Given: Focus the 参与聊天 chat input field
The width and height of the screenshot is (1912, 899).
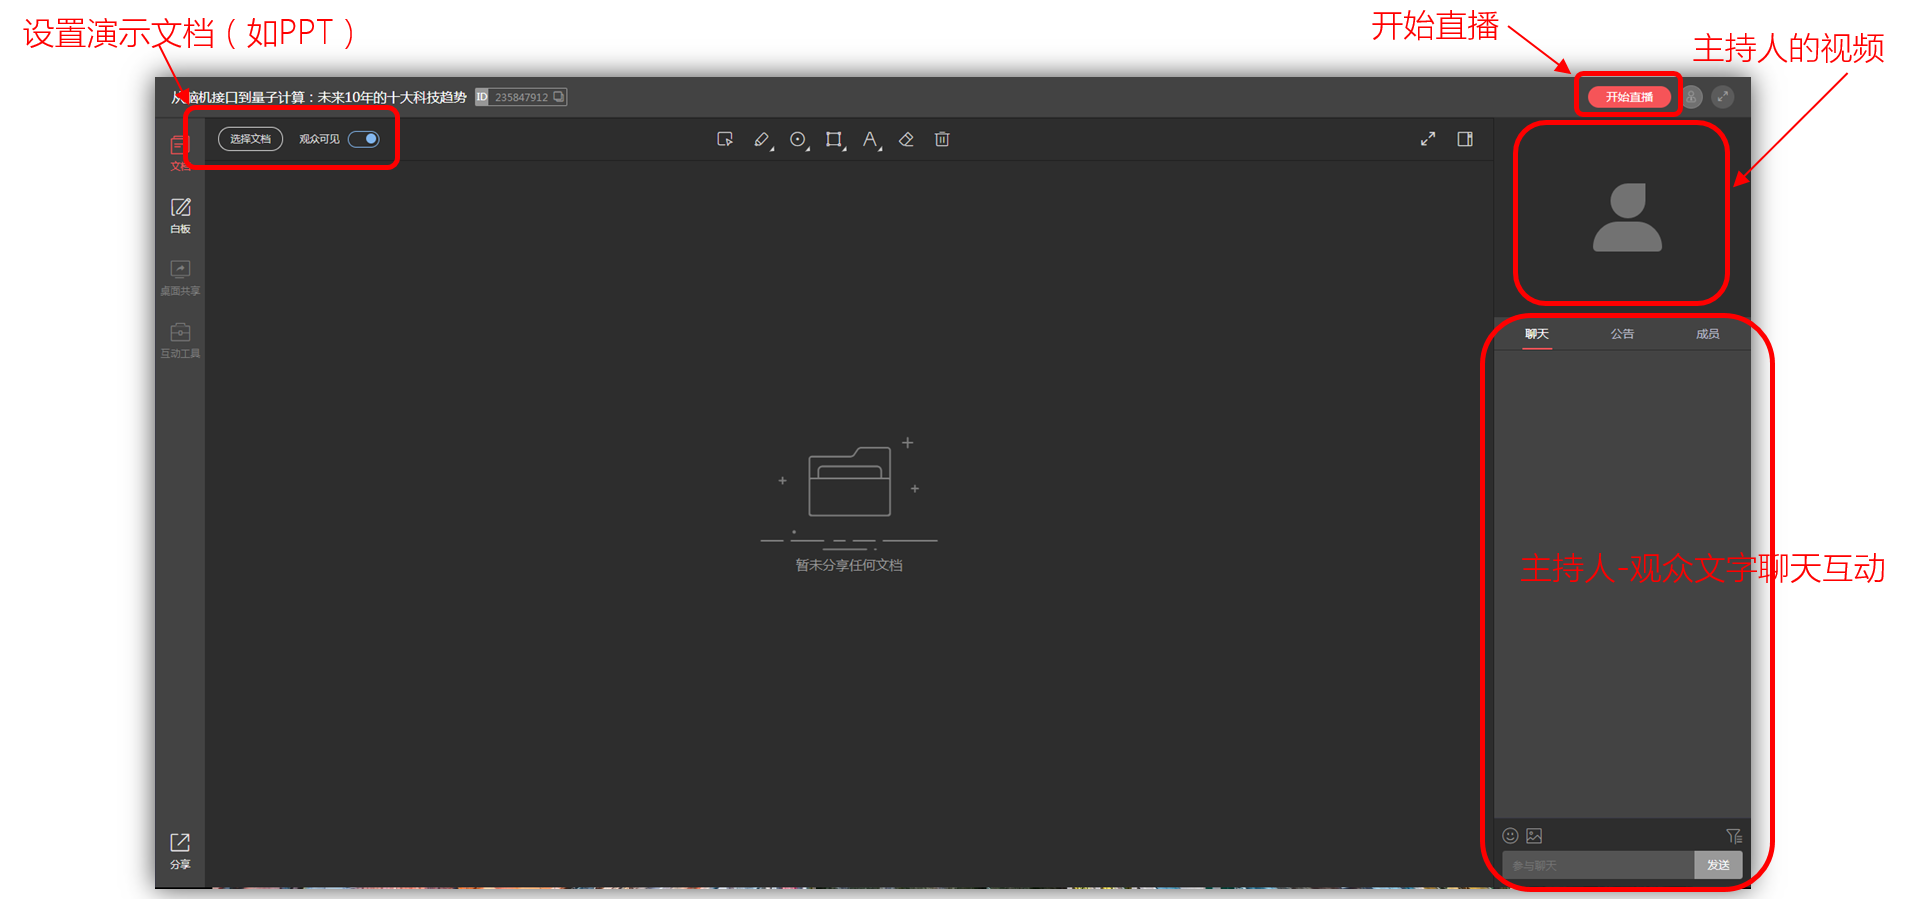Looking at the screenshot, I should (1598, 865).
